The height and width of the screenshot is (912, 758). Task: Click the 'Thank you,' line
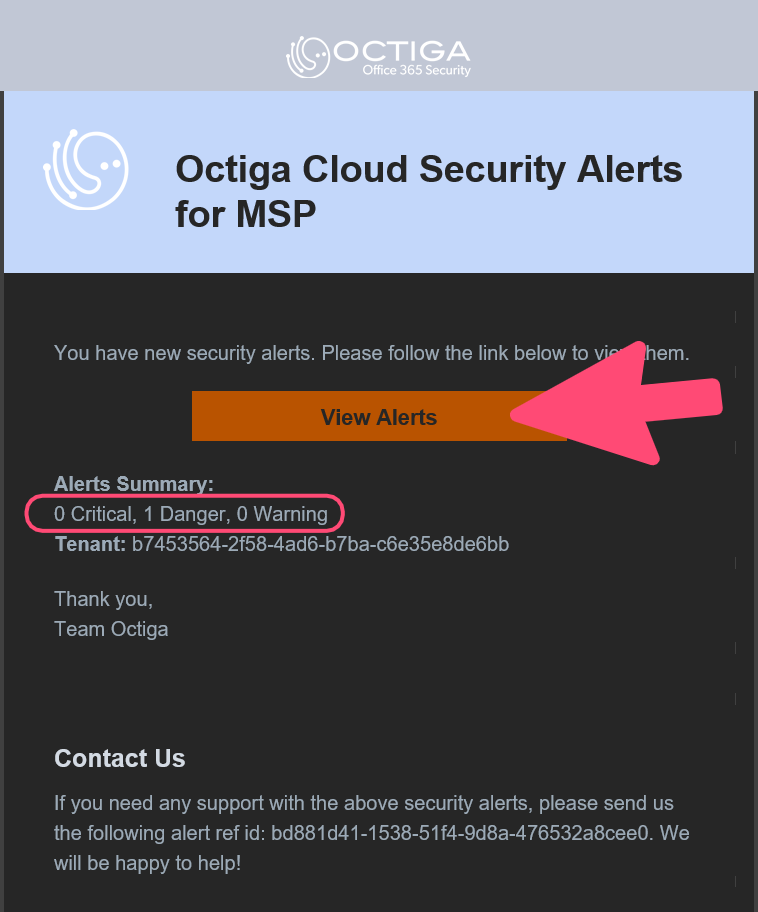[x=103, y=599]
